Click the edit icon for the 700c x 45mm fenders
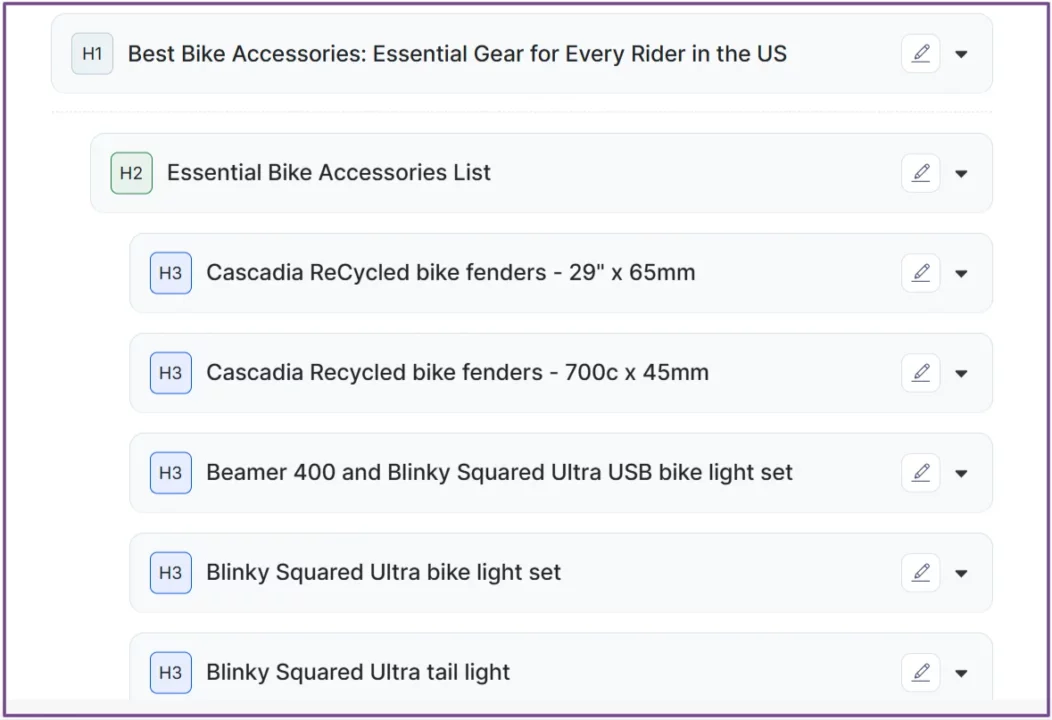 (x=920, y=373)
